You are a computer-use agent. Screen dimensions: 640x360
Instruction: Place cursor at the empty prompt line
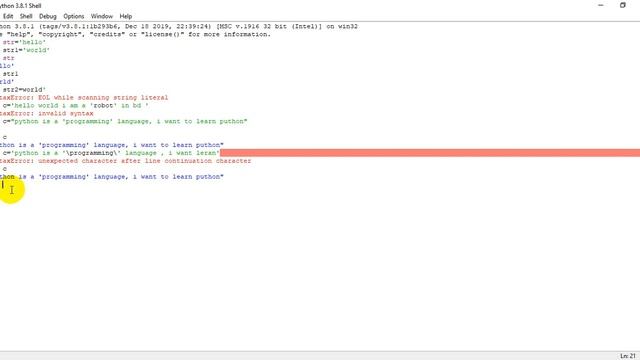3,184
